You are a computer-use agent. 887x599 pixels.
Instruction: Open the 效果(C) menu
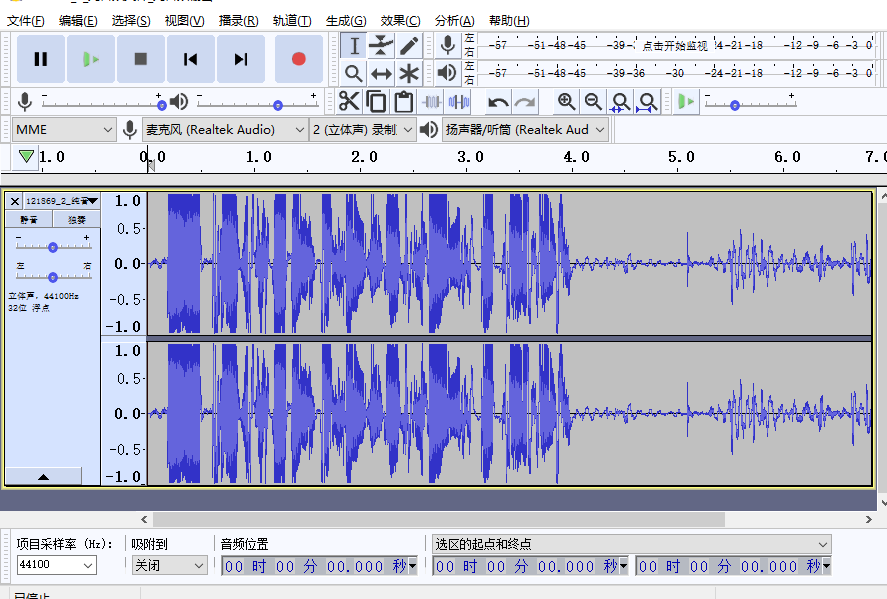pos(401,21)
